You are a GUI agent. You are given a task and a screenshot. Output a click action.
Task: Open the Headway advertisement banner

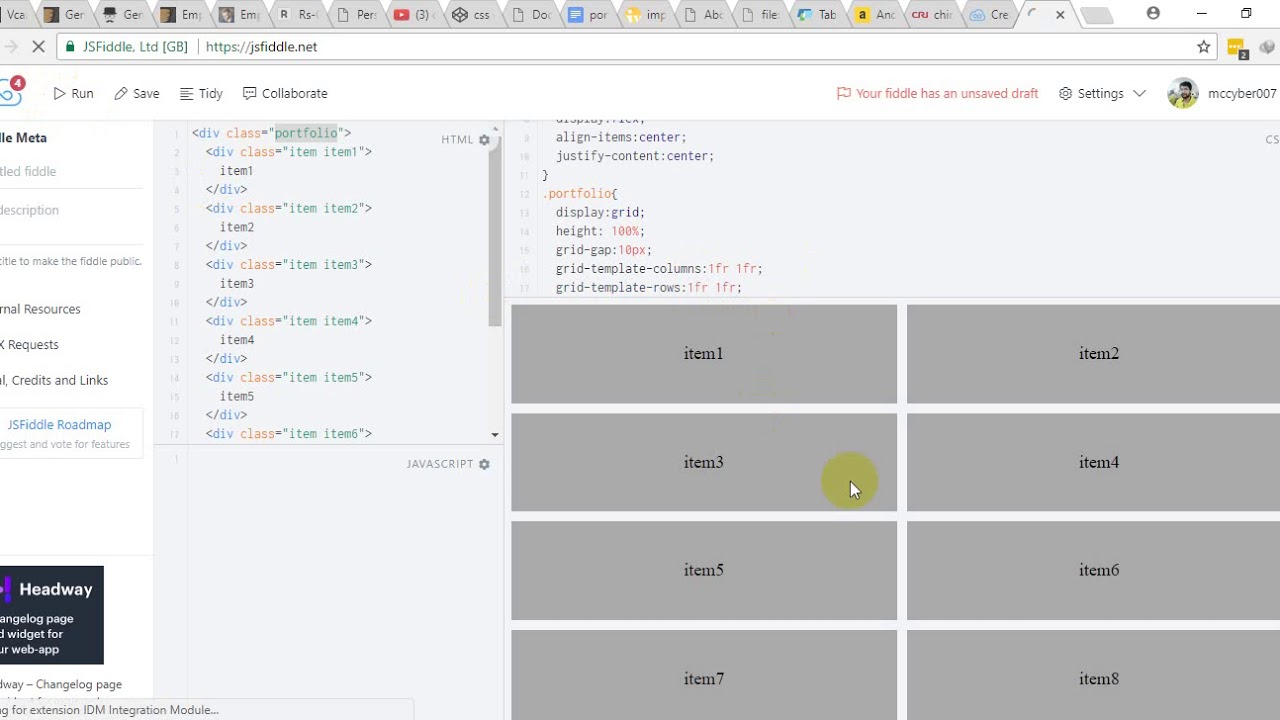coord(52,615)
